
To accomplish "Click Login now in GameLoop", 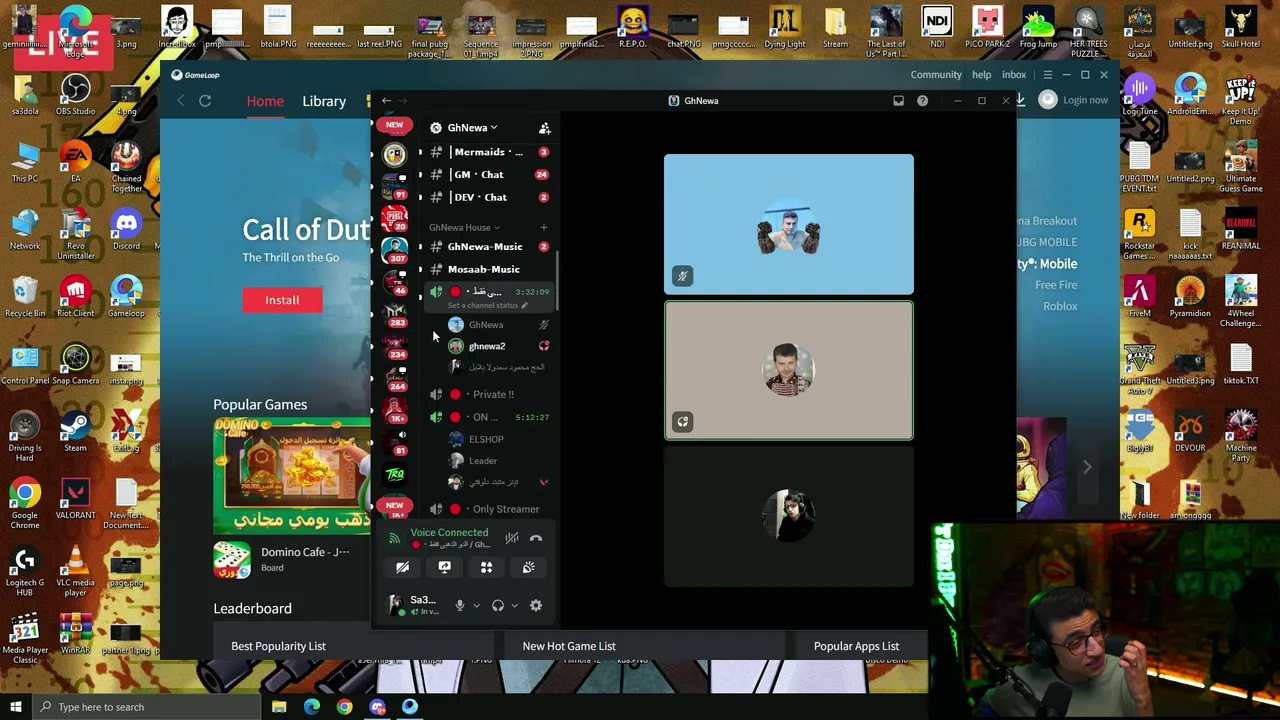I will [x=1085, y=100].
